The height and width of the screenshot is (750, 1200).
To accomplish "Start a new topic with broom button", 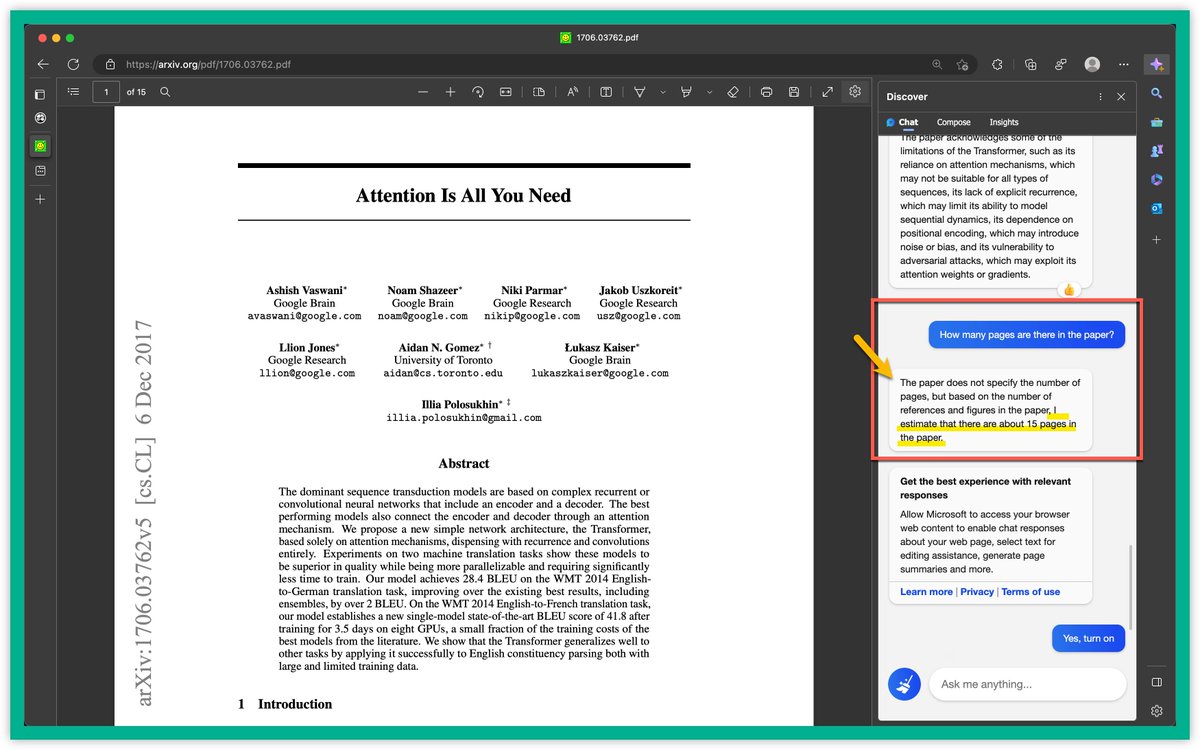I will 904,684.
